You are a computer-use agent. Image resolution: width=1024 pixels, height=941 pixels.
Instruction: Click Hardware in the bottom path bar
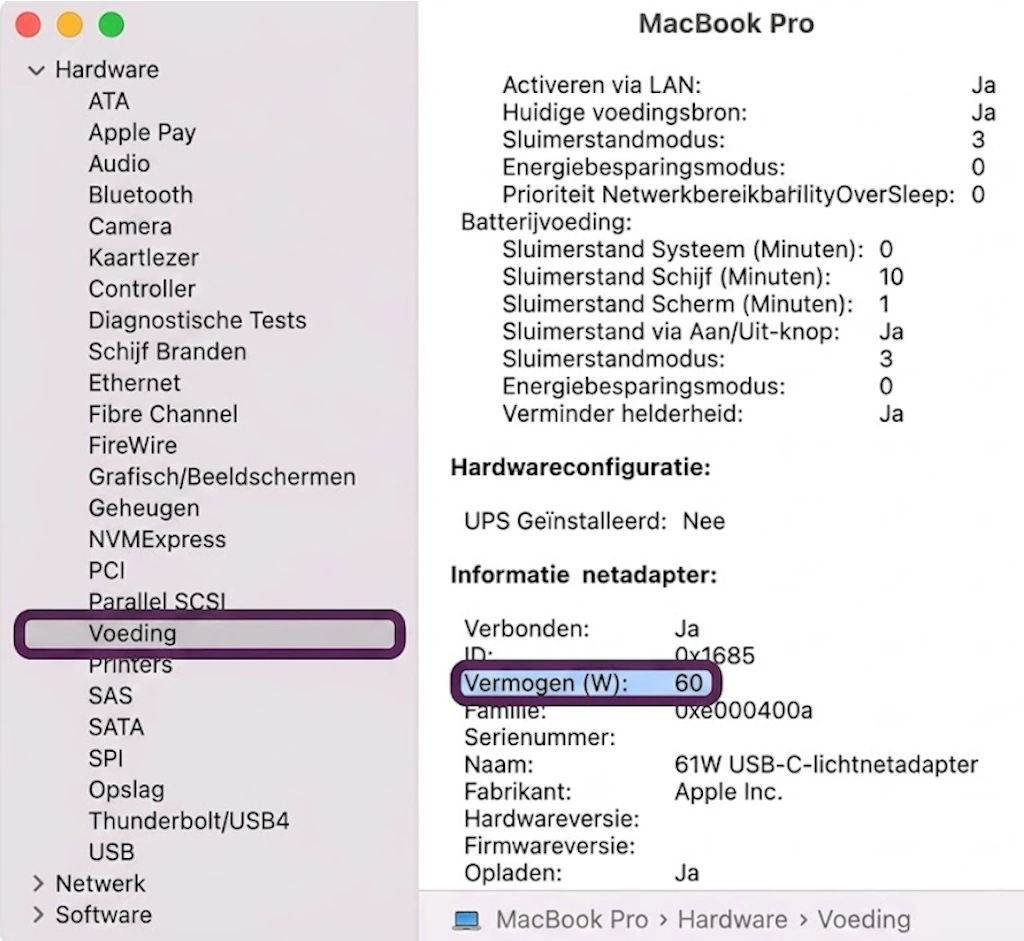(x=732, y=919)
